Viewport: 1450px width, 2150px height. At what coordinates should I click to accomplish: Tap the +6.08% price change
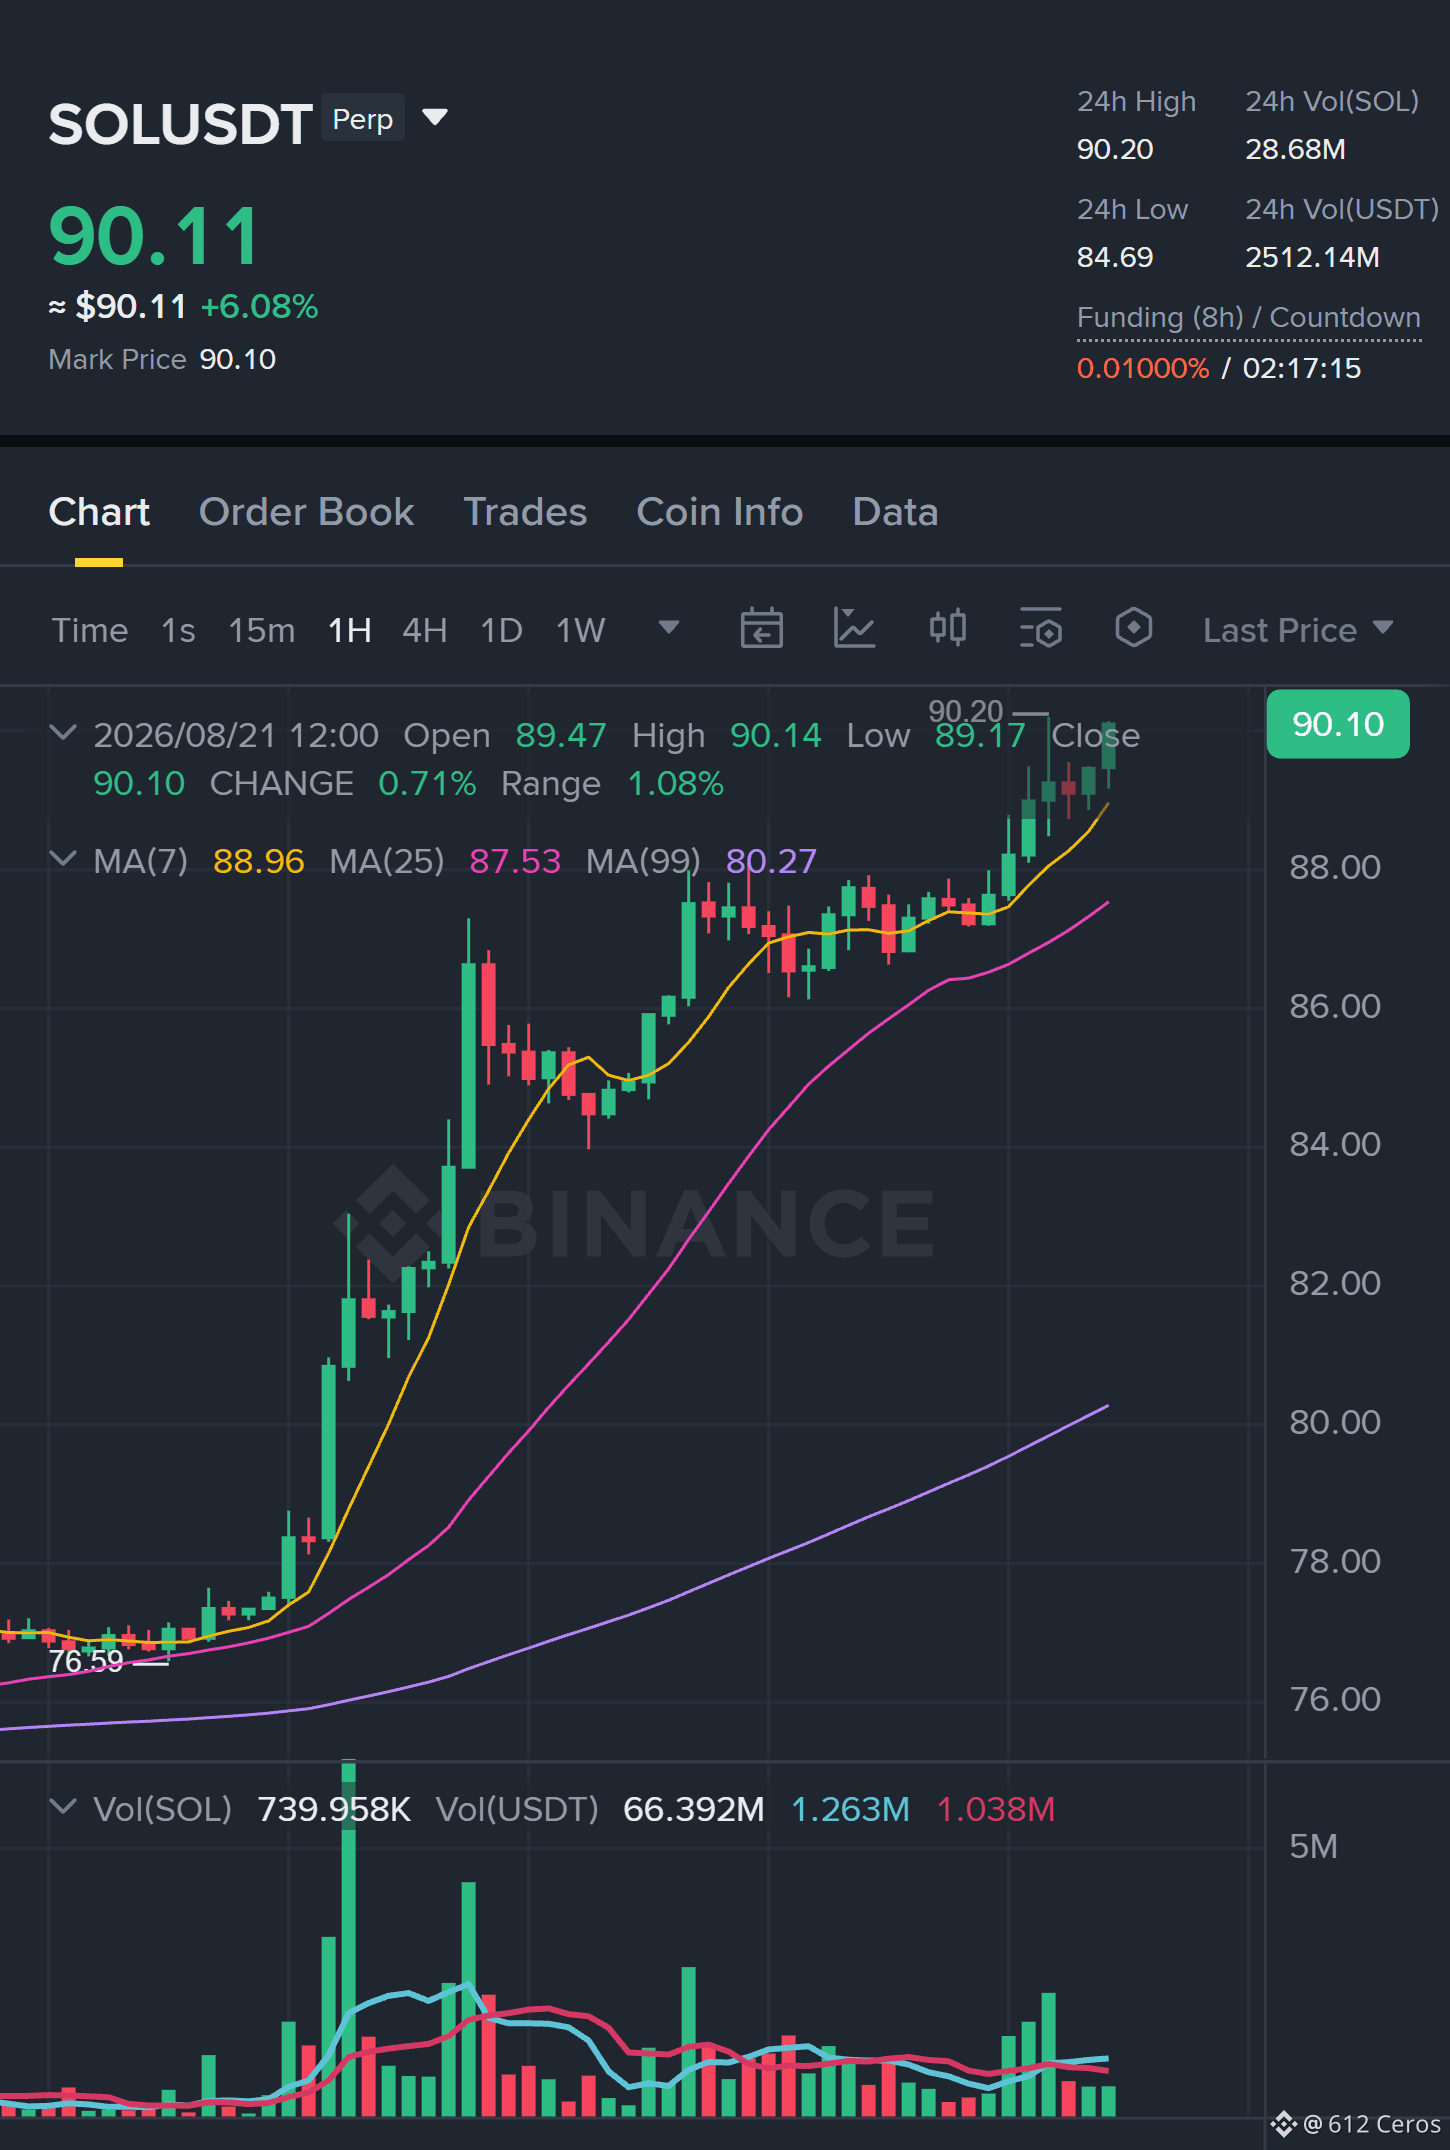[x=259, y=307]
